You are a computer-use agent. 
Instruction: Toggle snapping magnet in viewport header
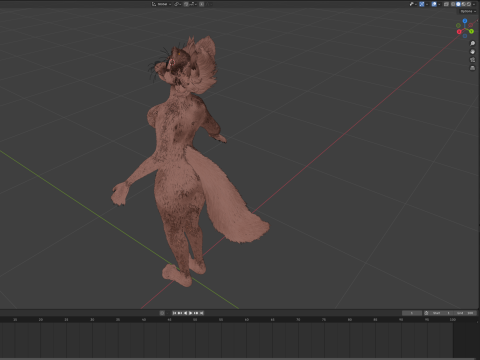click(x=186, y=4)
